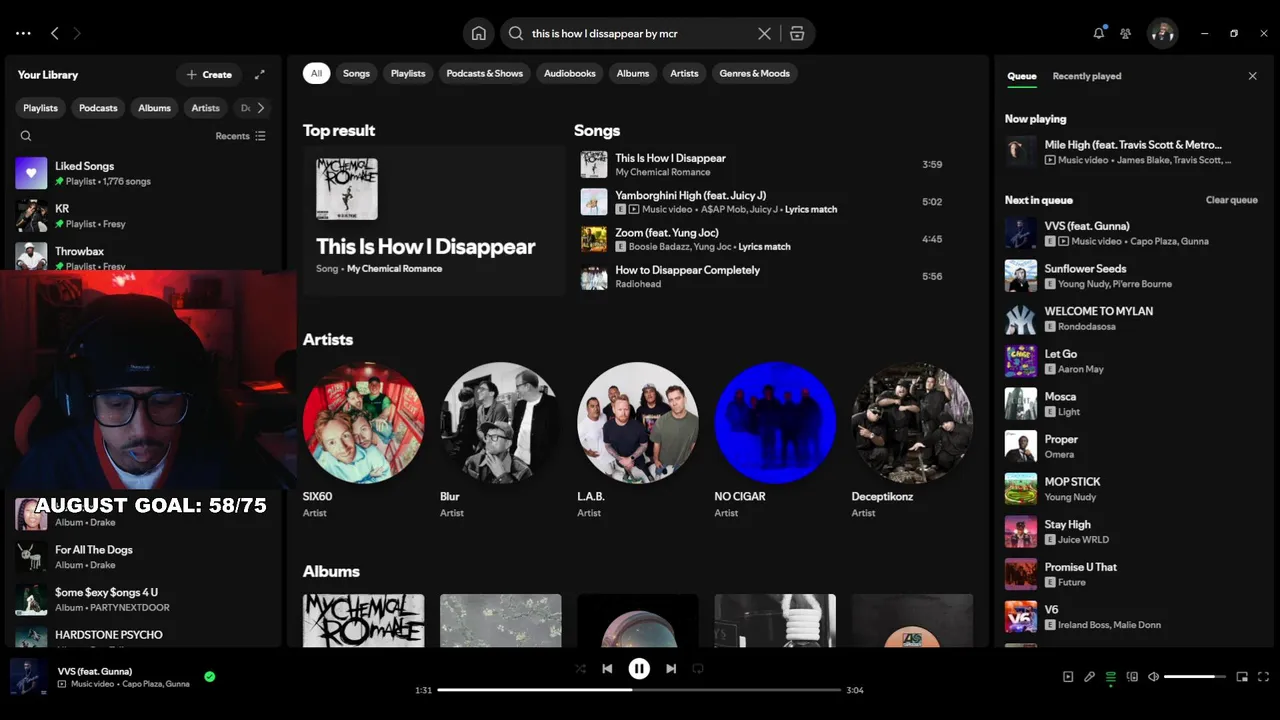This screenshot has height=720, width=1280.
Task: Toggle saved checkmark for VVS
Action: [x=210, y=677]
